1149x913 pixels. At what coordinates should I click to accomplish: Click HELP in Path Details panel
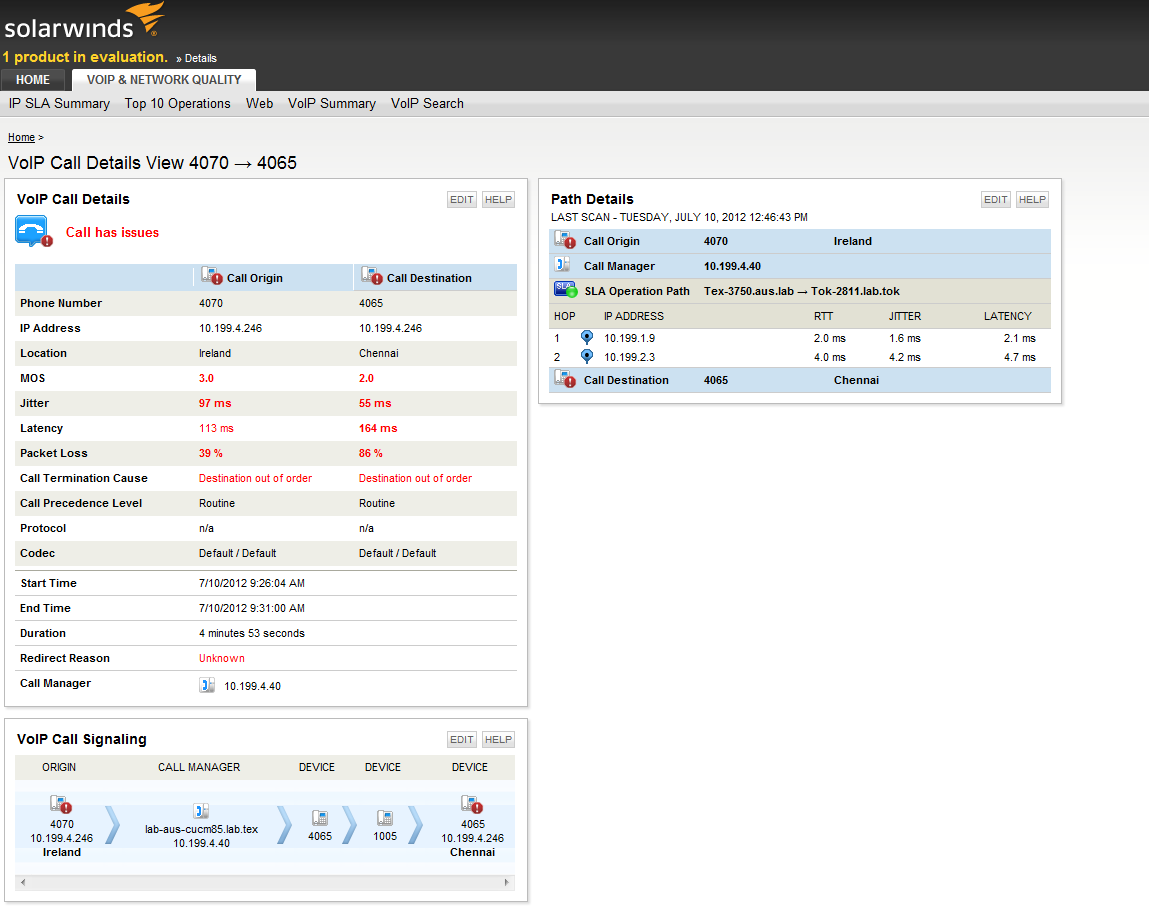click(1032, 199)
